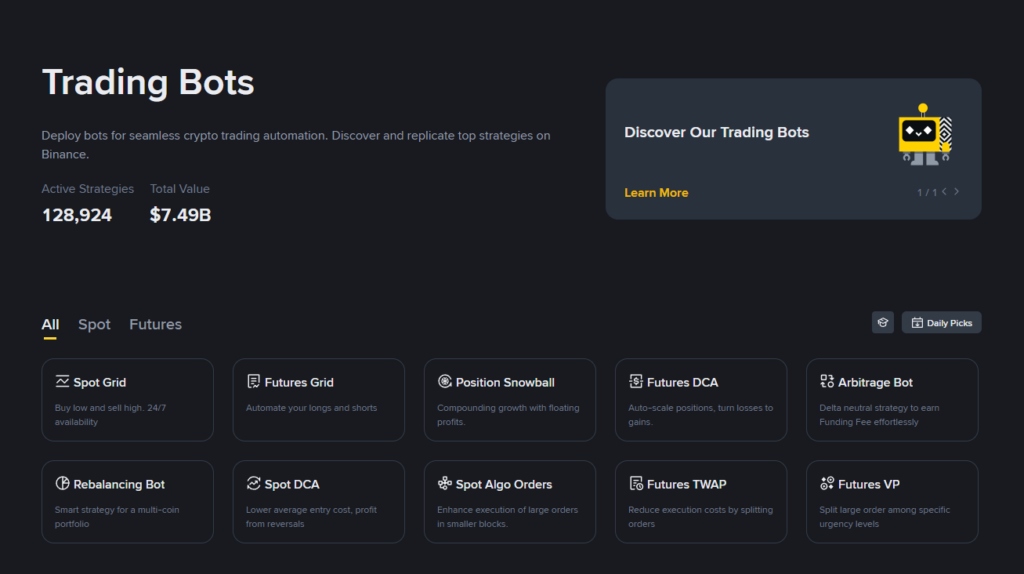Click the Arbitrage Bot icon
Screen dimensions: 1024x574
tap(827, 381)
